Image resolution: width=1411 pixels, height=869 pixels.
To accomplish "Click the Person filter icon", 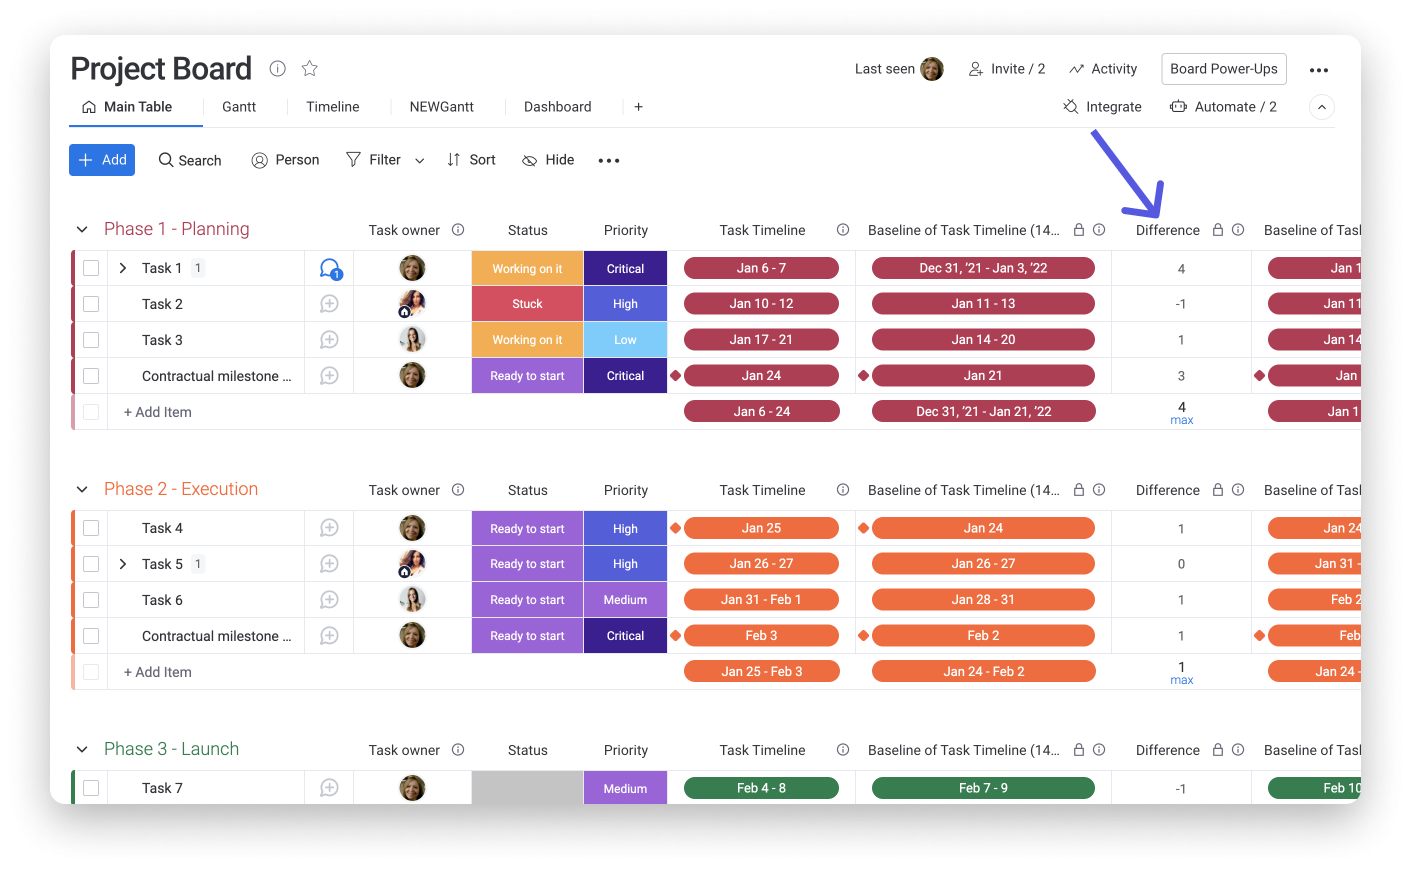I will point(258,160).
